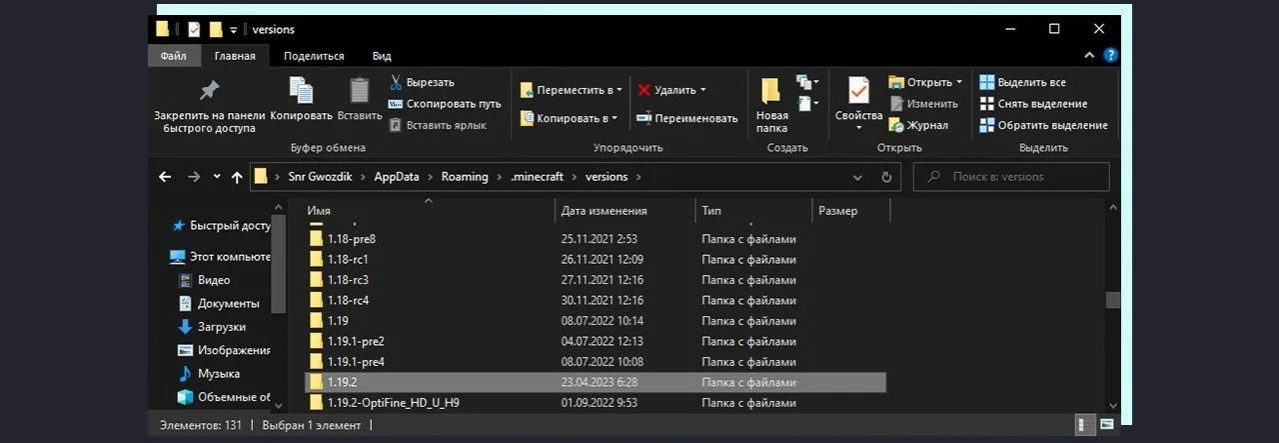This screenshot has height=443, width=1279.
Task: Open Журнал (History) for the file
Action: [918, 125]
